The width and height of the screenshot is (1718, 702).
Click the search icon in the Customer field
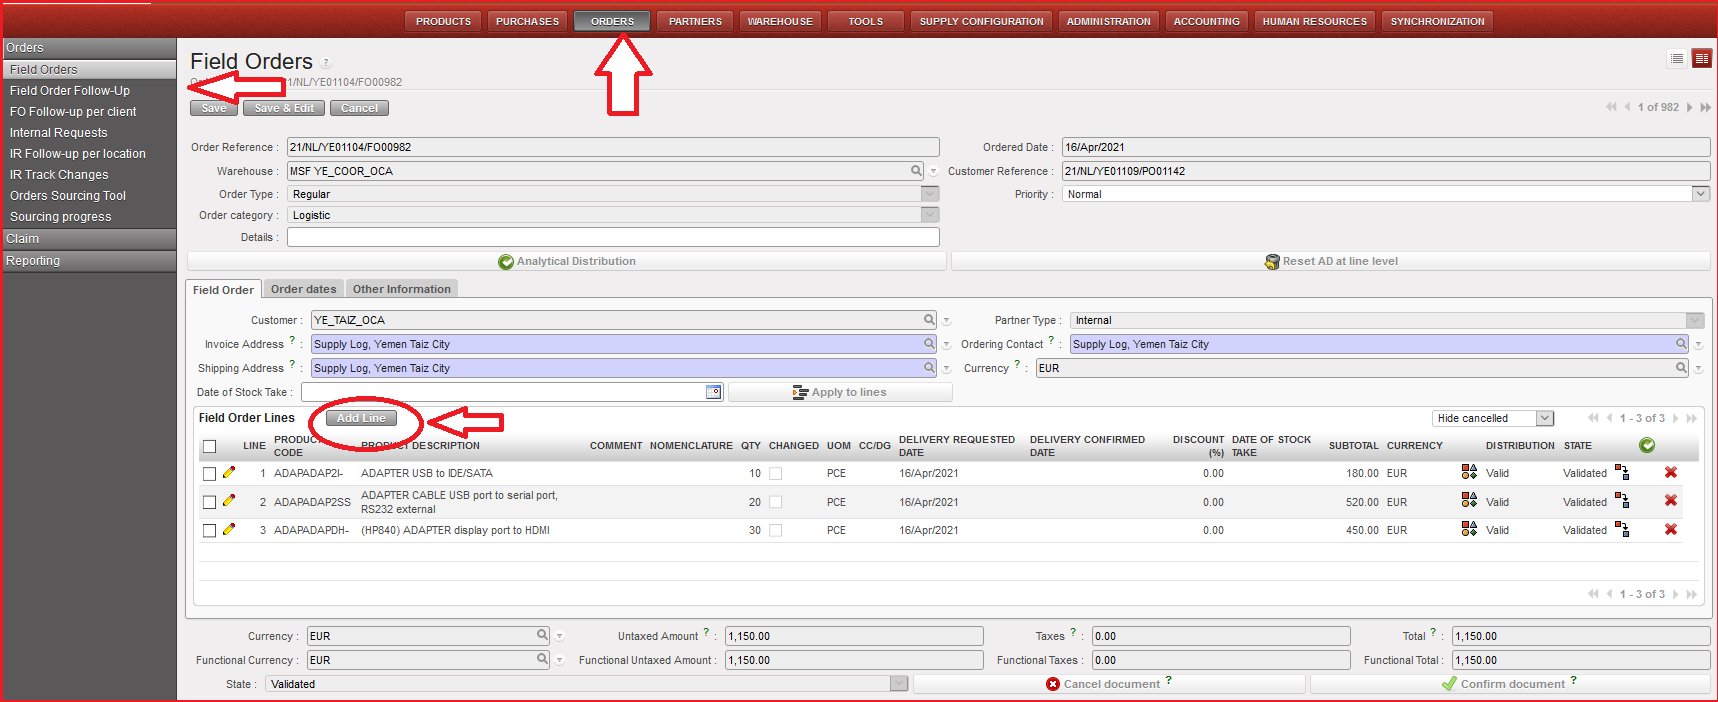[929, 320]
